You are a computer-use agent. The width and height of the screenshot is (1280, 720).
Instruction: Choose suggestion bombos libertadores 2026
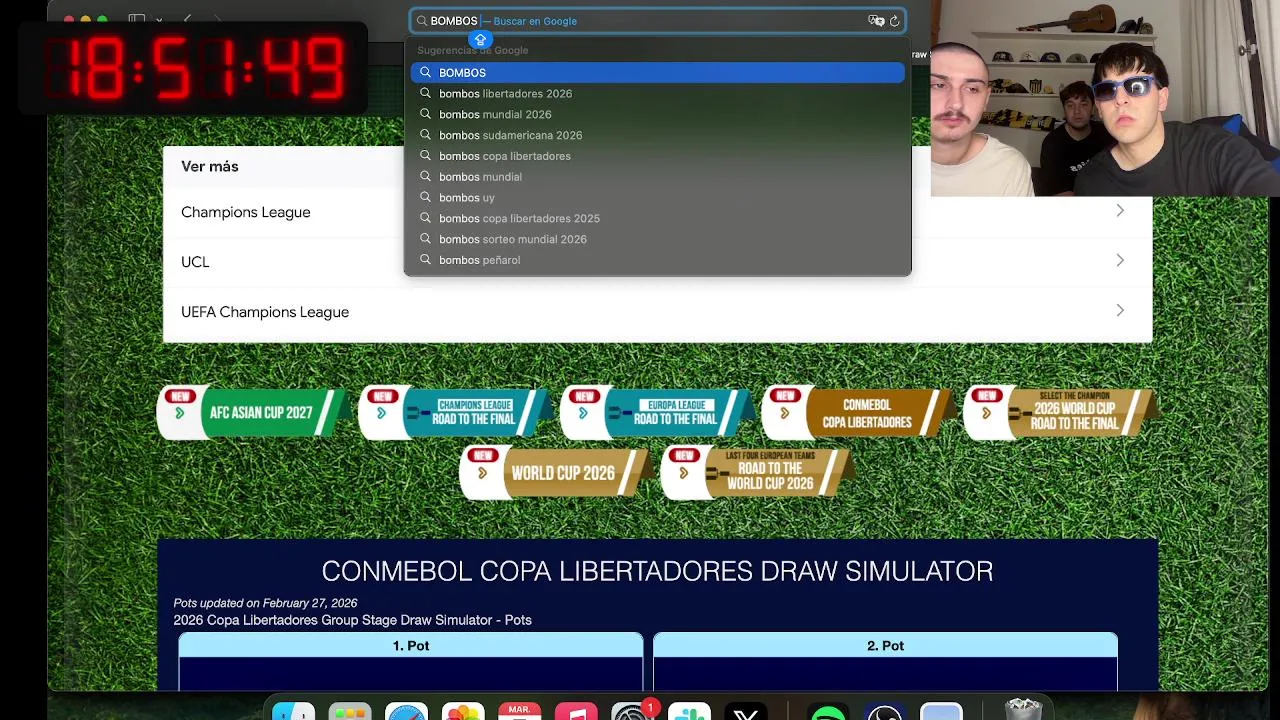tap(658, 93)
